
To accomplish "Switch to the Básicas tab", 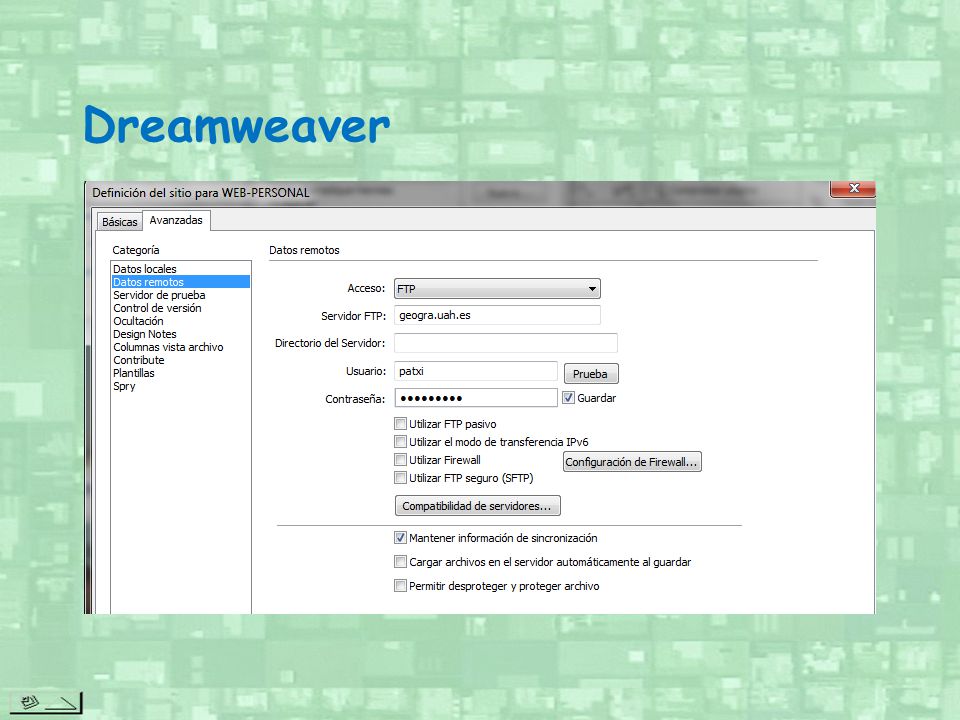I will pos(119,222).
